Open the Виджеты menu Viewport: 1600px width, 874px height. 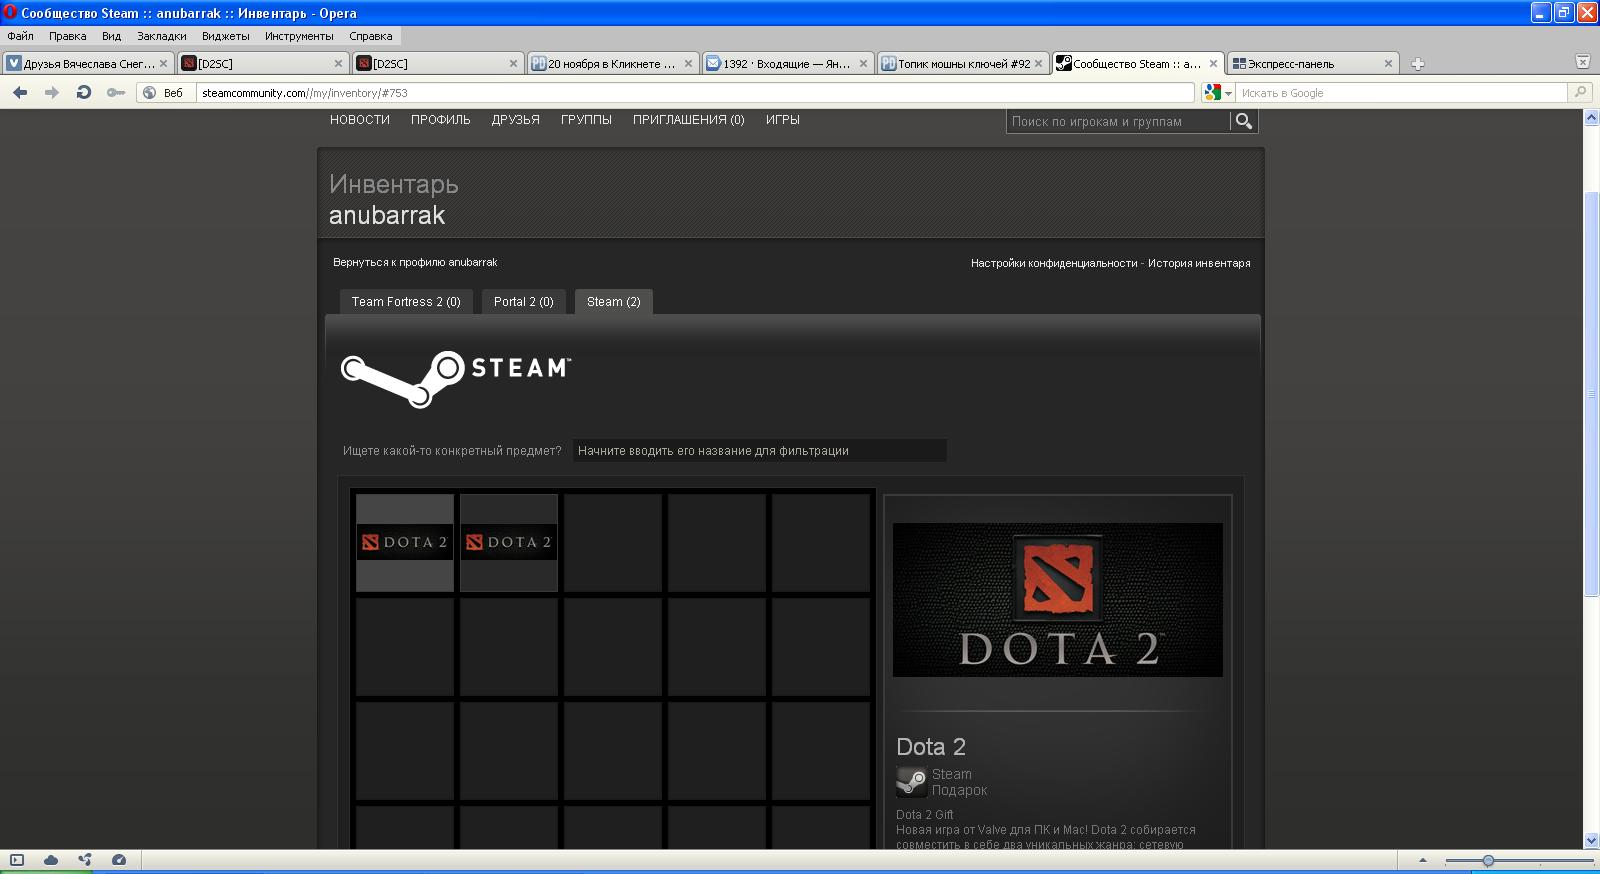tap(225, 36)
